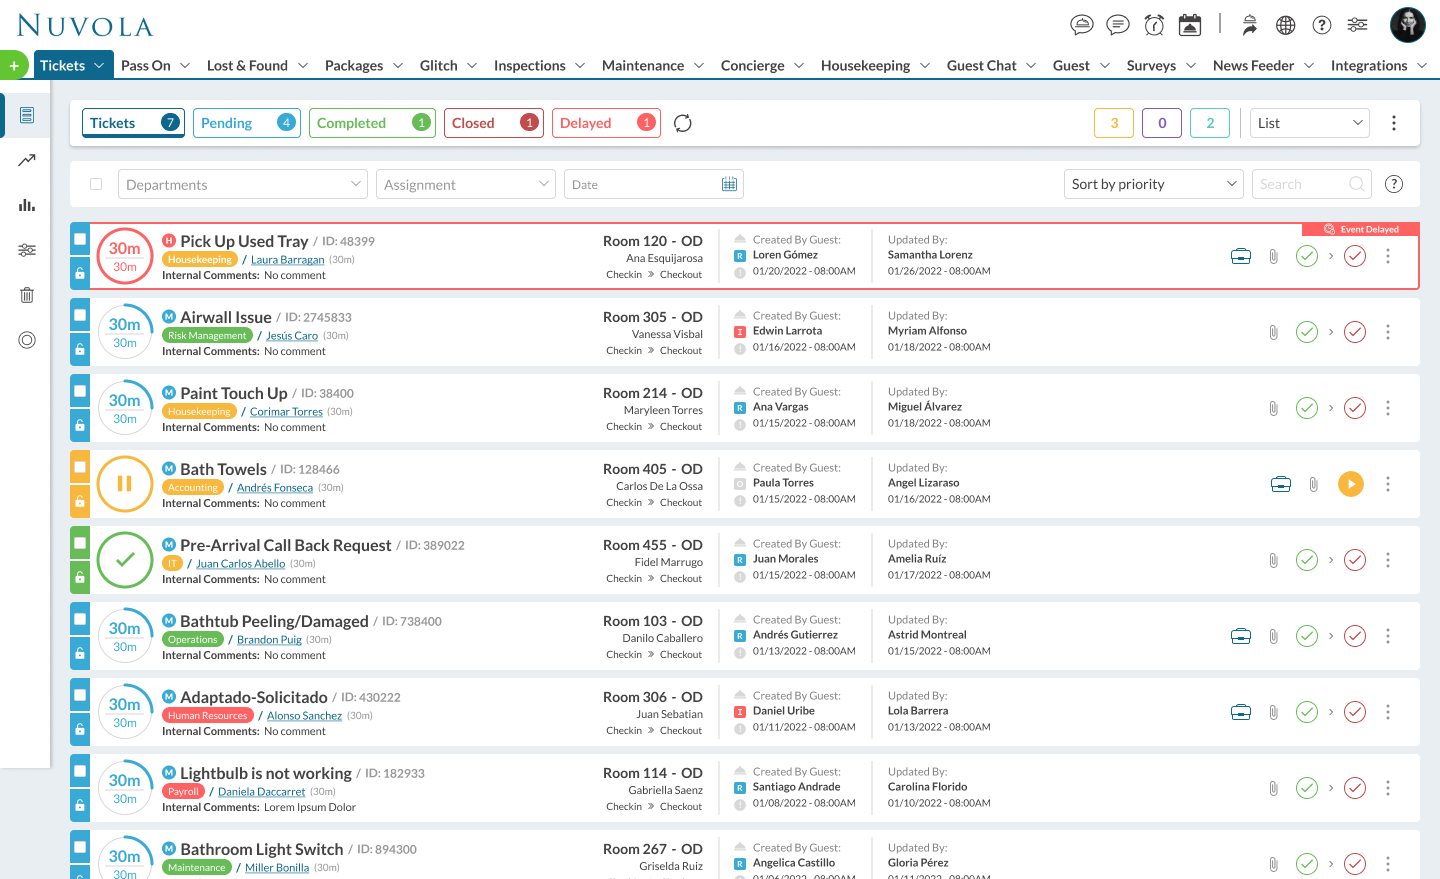The width and height of the screenshot is (1440, 879).
Task: Check the Bath Towels ticket checkbox
Action: pos(80,467)
